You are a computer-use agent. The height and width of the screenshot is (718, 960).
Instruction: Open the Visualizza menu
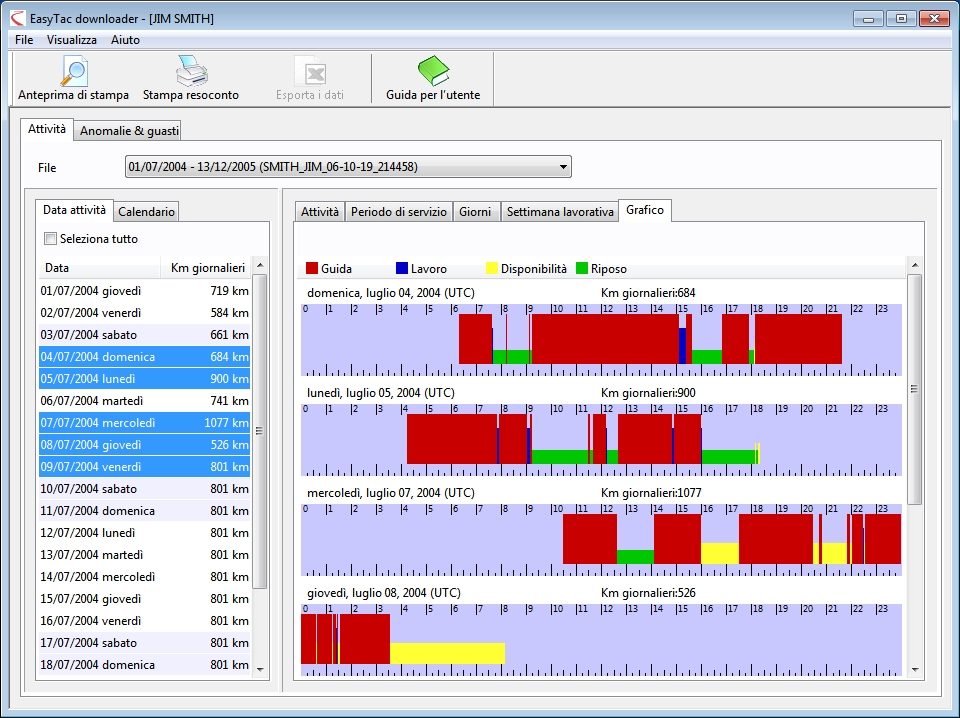tap(72, 40)
